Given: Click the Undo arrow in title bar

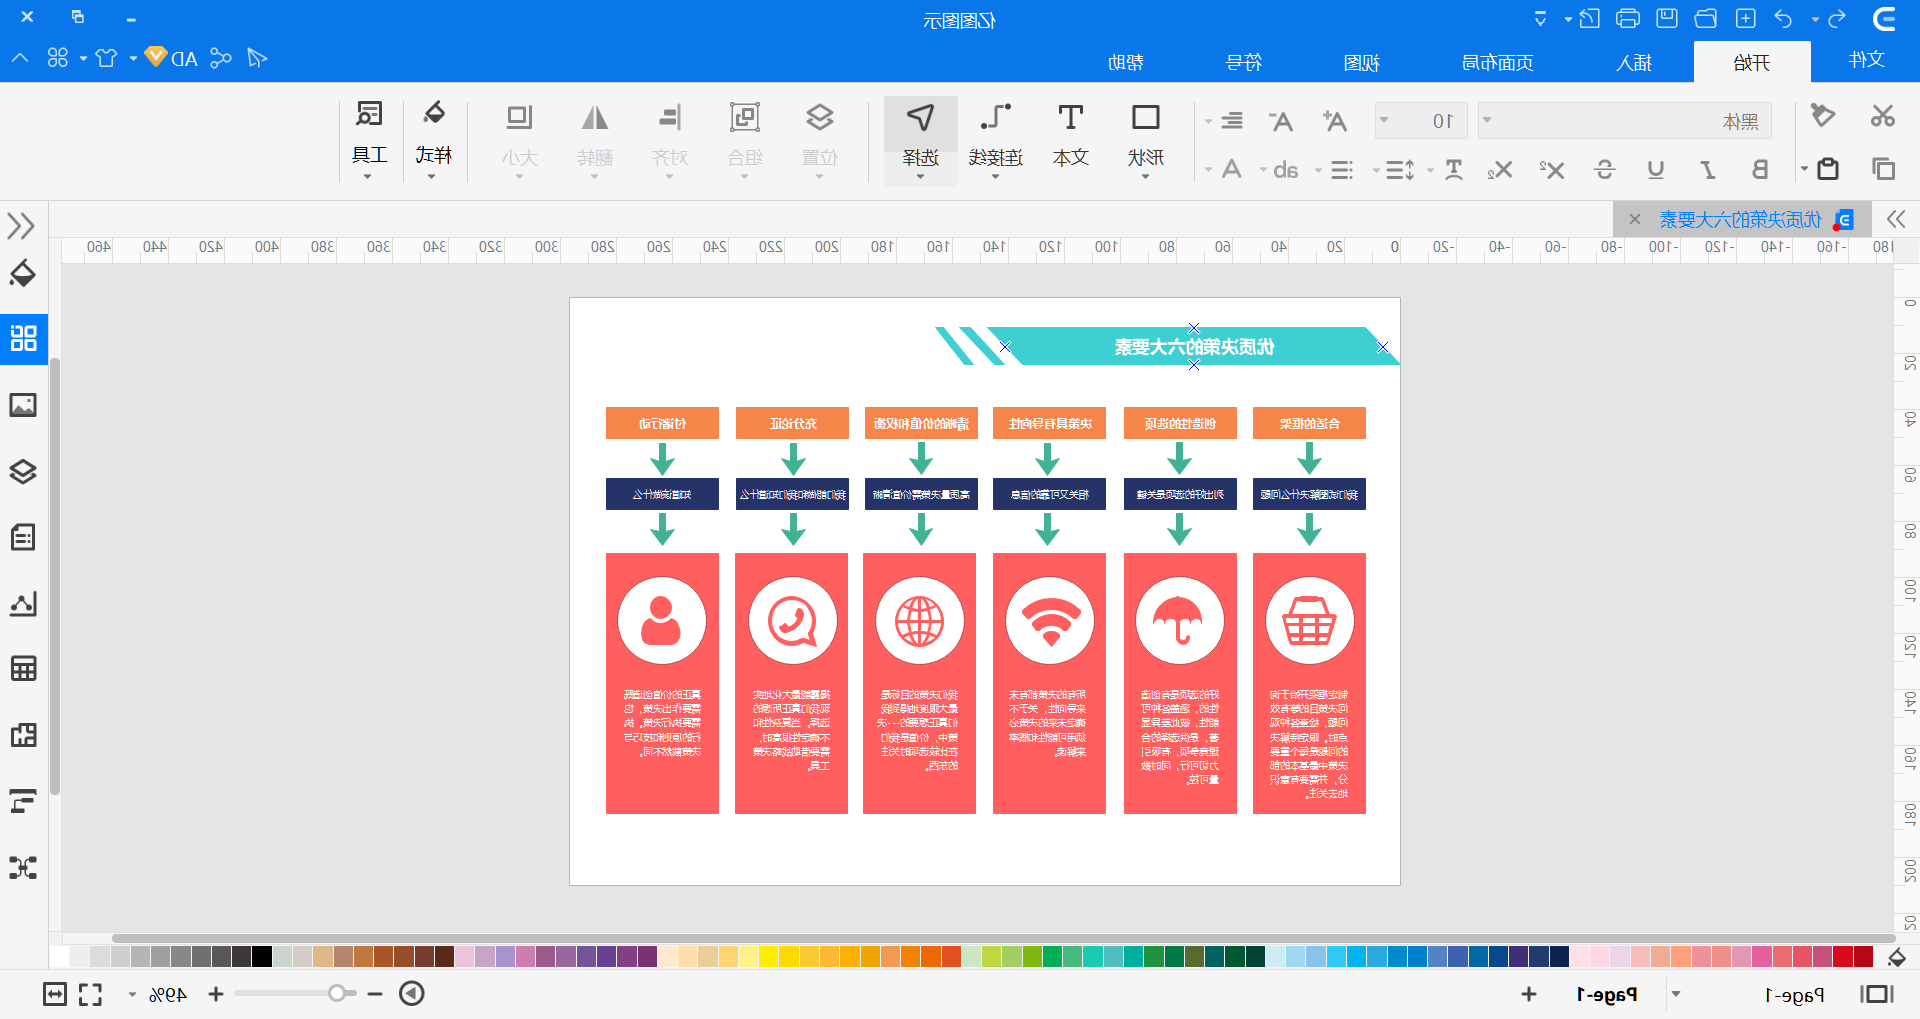Looking at the screenshot, I should click(x=1783, y=19).
